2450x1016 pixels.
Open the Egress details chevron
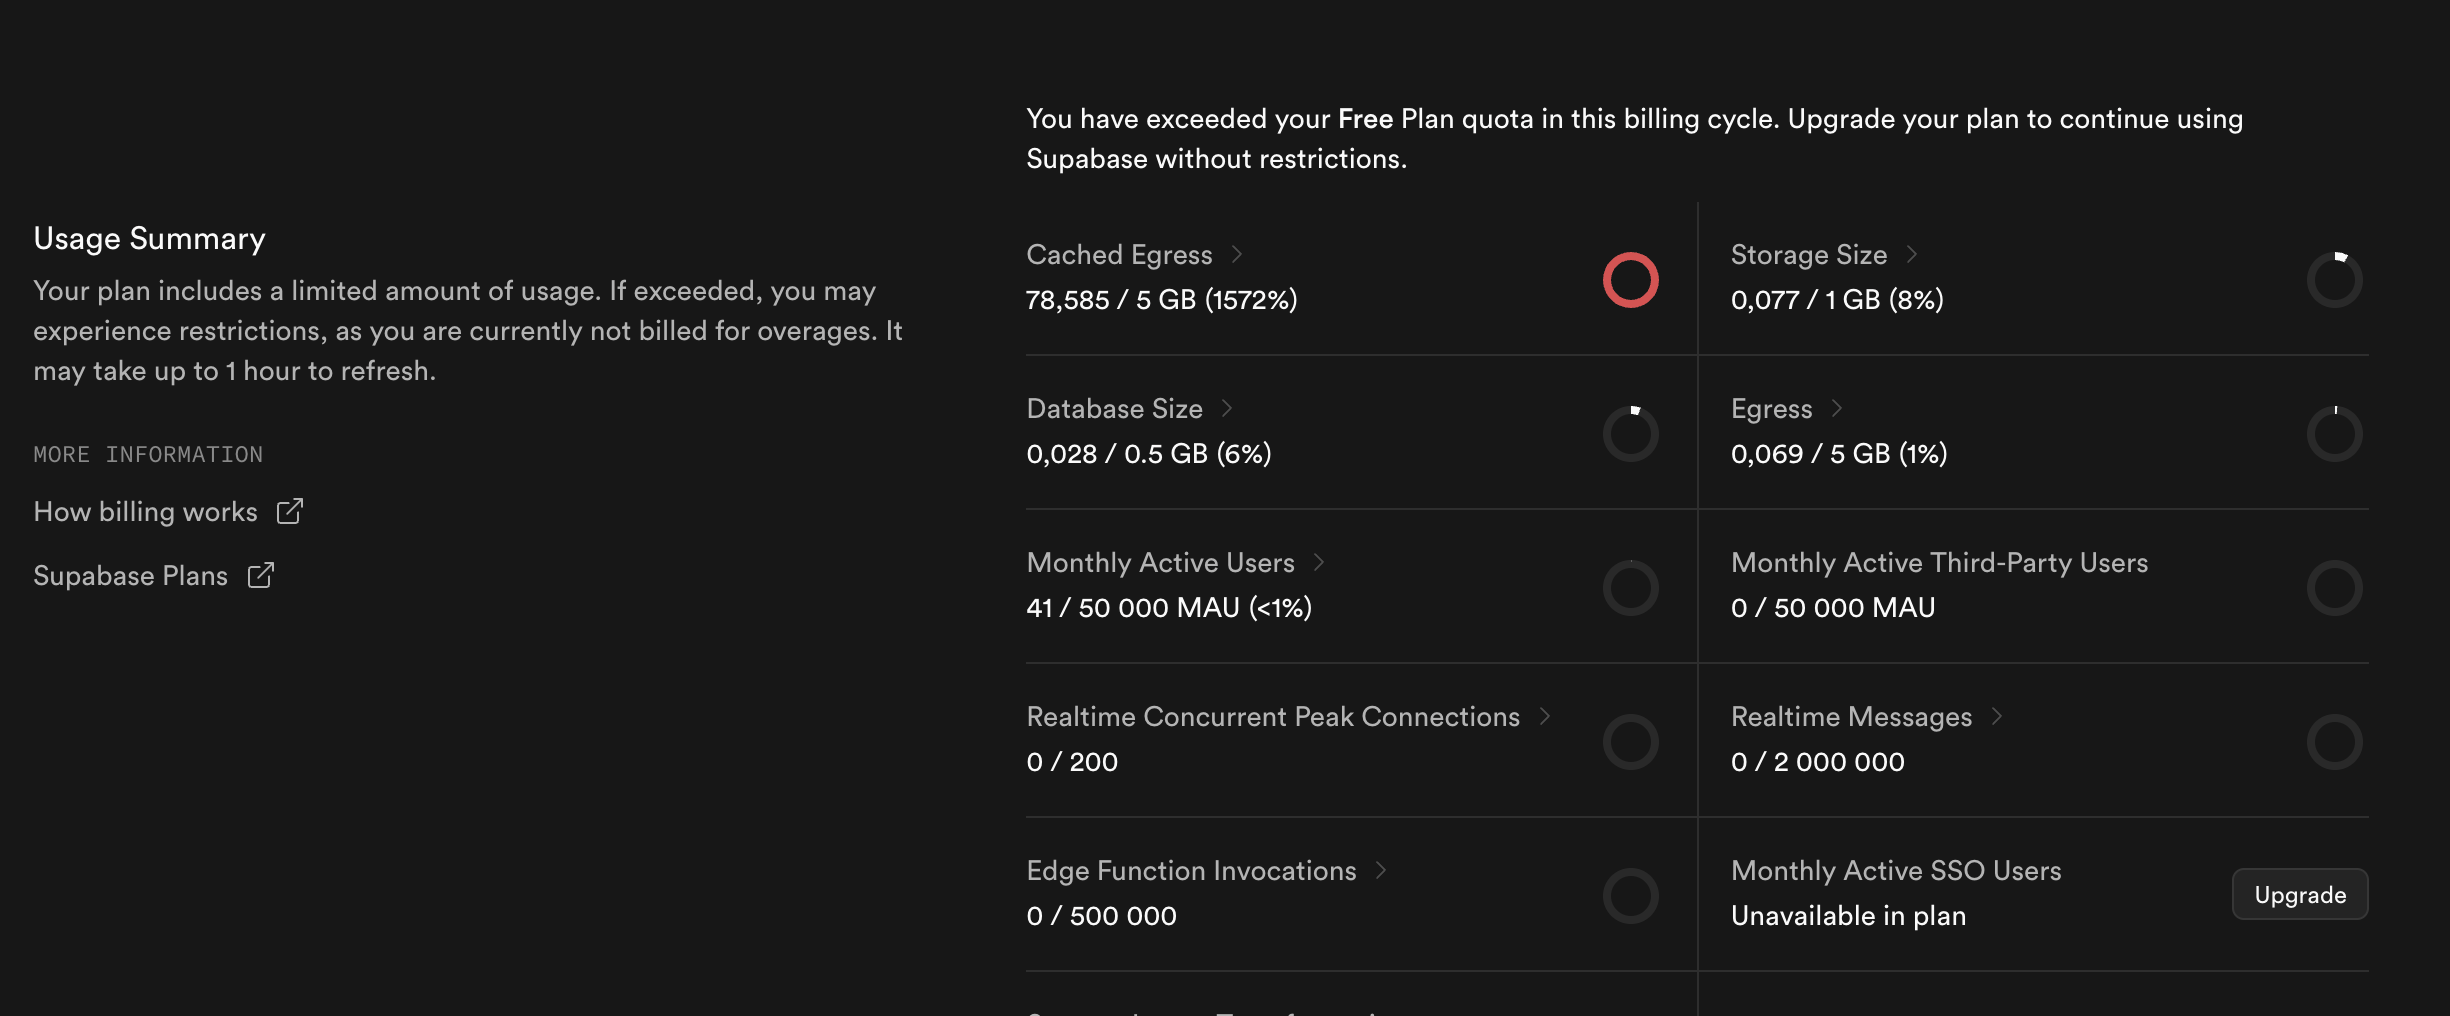coord(1837,408)
